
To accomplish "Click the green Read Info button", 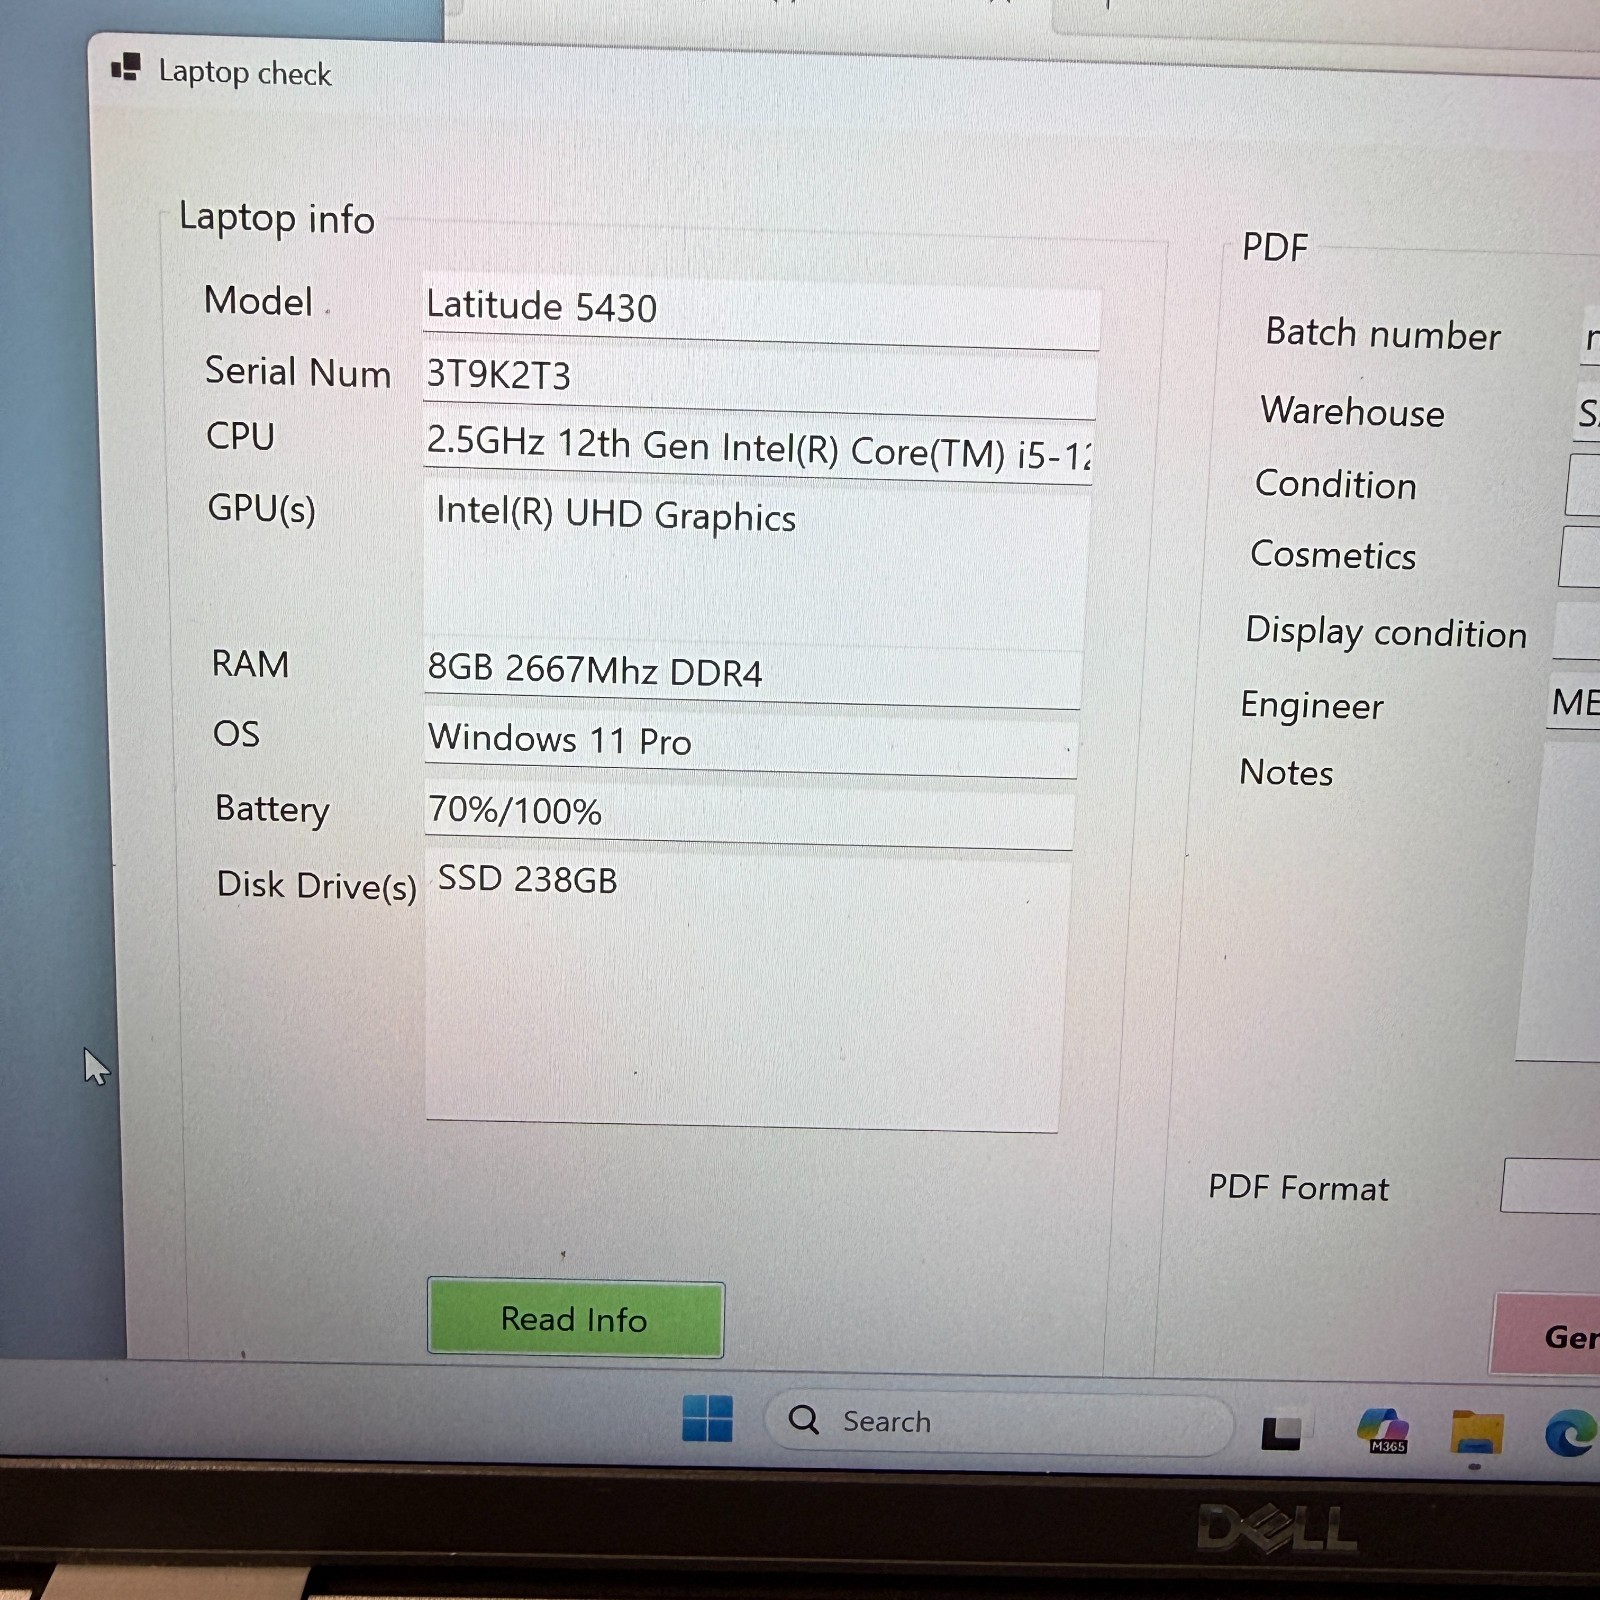I will (575, 1319).
